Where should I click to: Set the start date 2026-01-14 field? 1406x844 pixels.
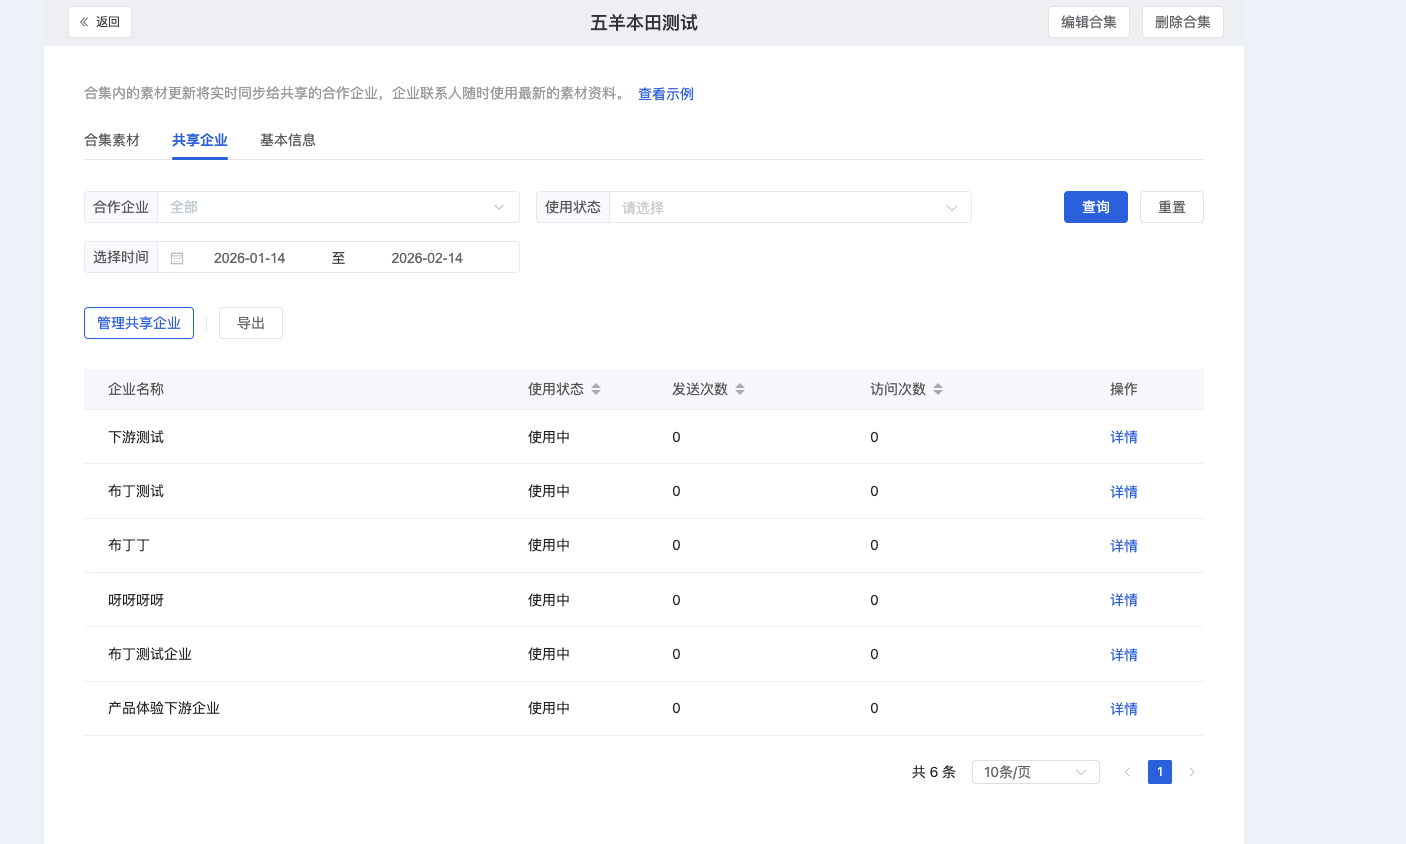click(x=250, y=258)
